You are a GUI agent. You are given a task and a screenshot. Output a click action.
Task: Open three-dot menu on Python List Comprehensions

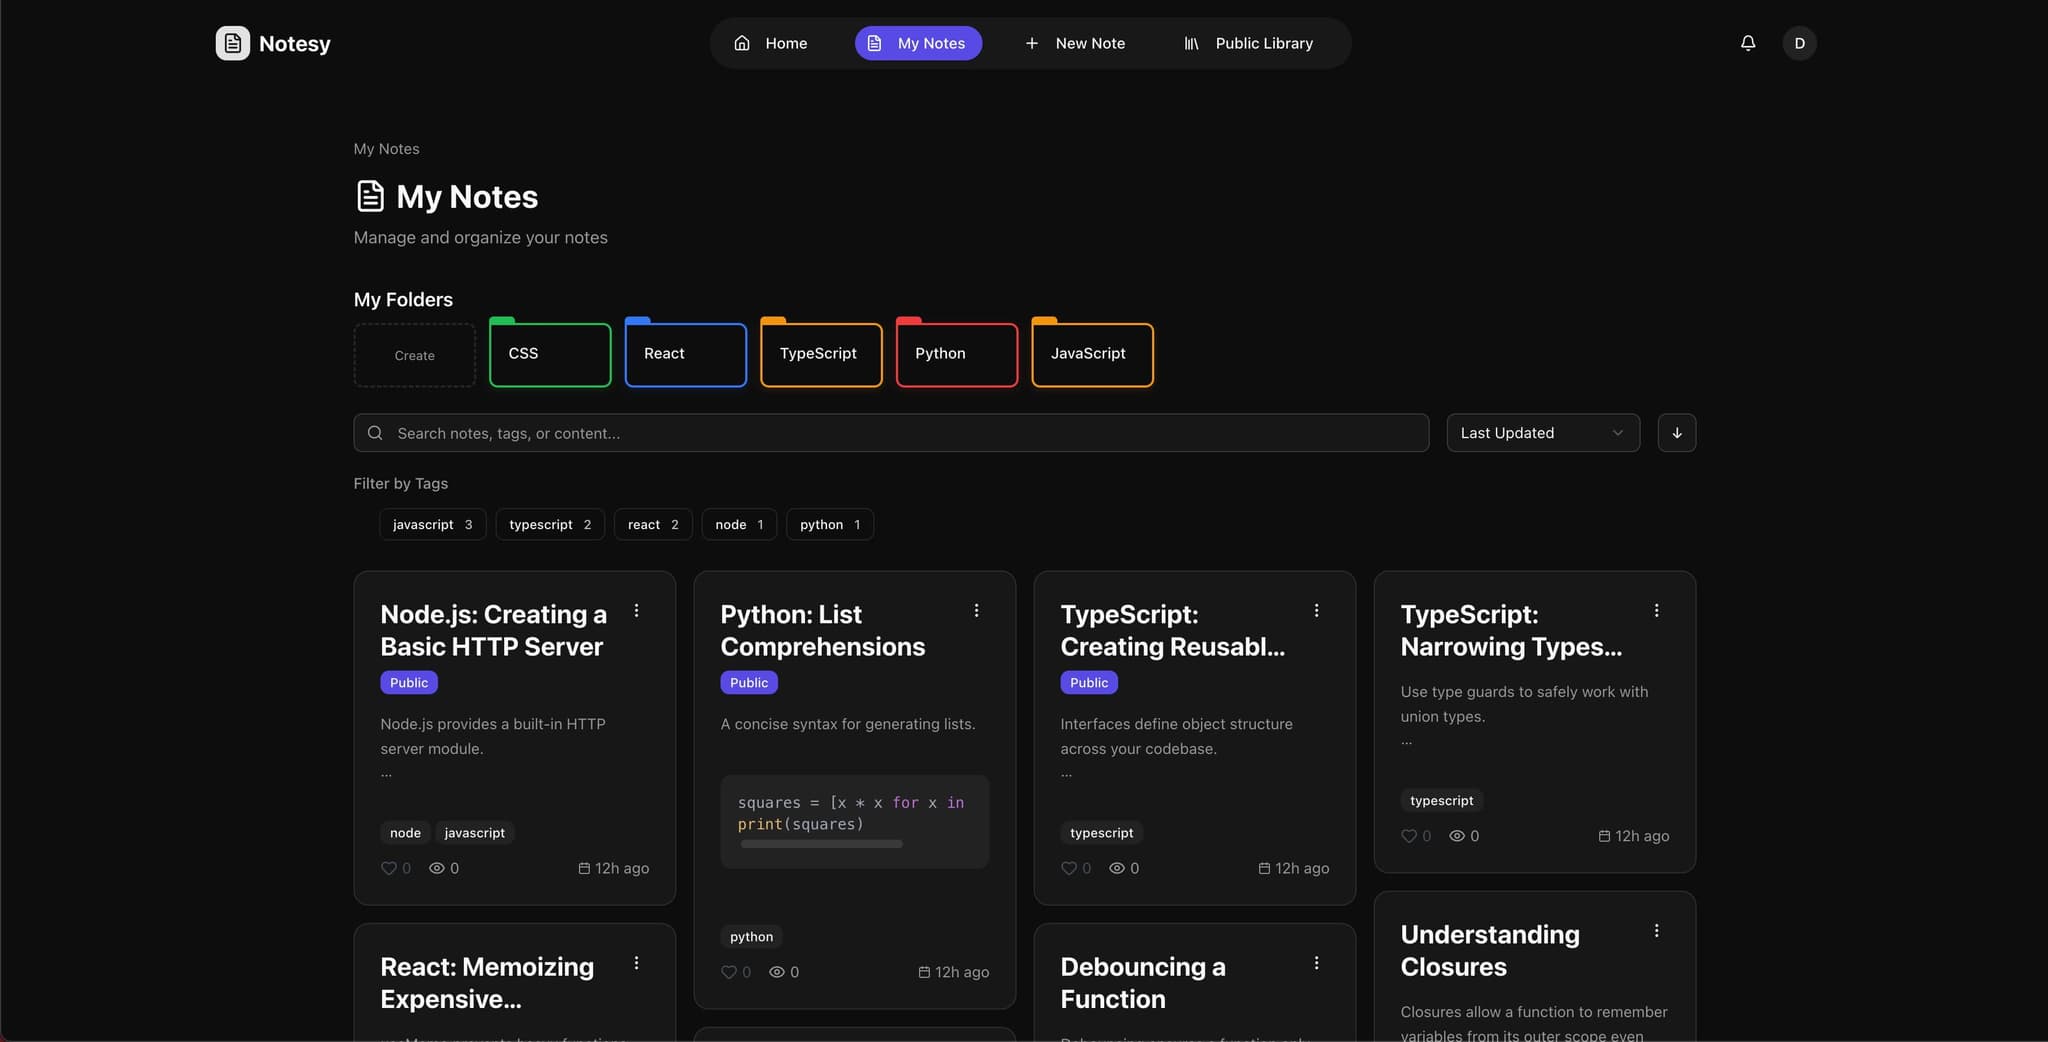pyautogui.click(x=976, y=611)
